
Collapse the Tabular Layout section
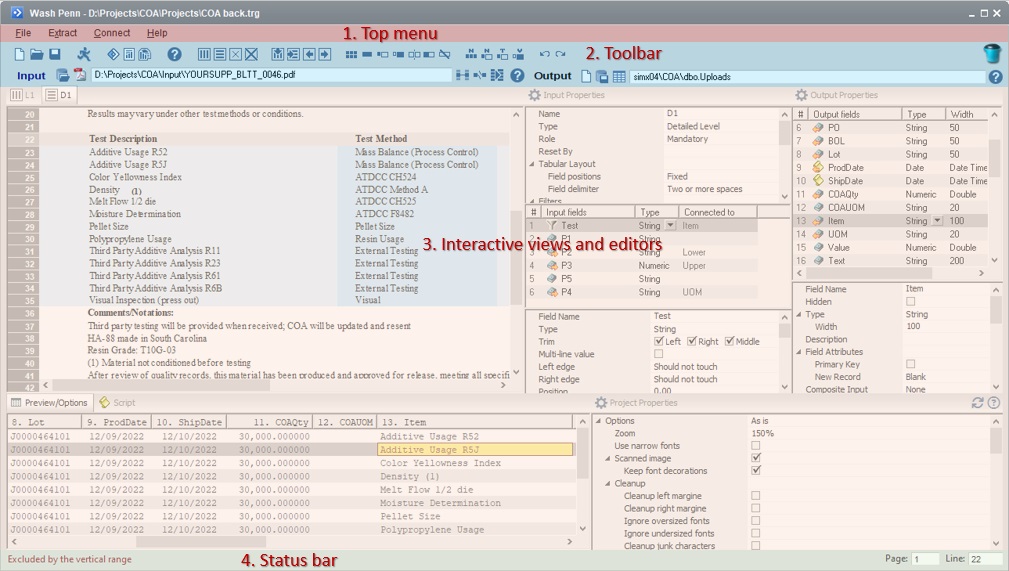pyautogui.click(x=531, y=164)
